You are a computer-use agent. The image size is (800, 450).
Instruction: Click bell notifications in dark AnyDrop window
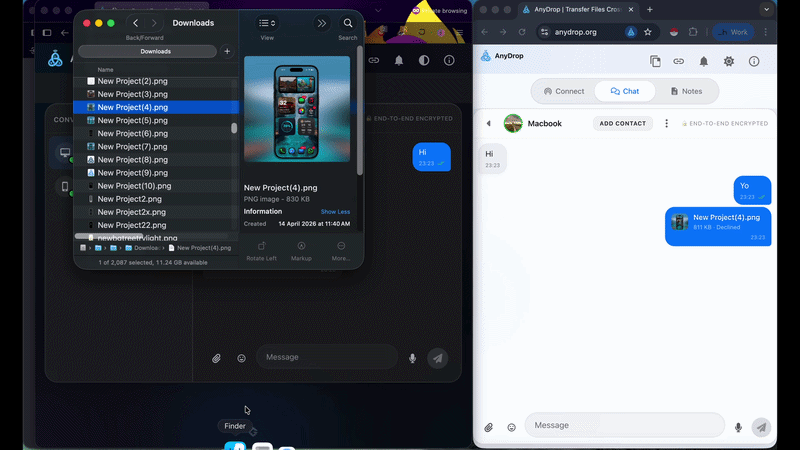tap(399, 60)
